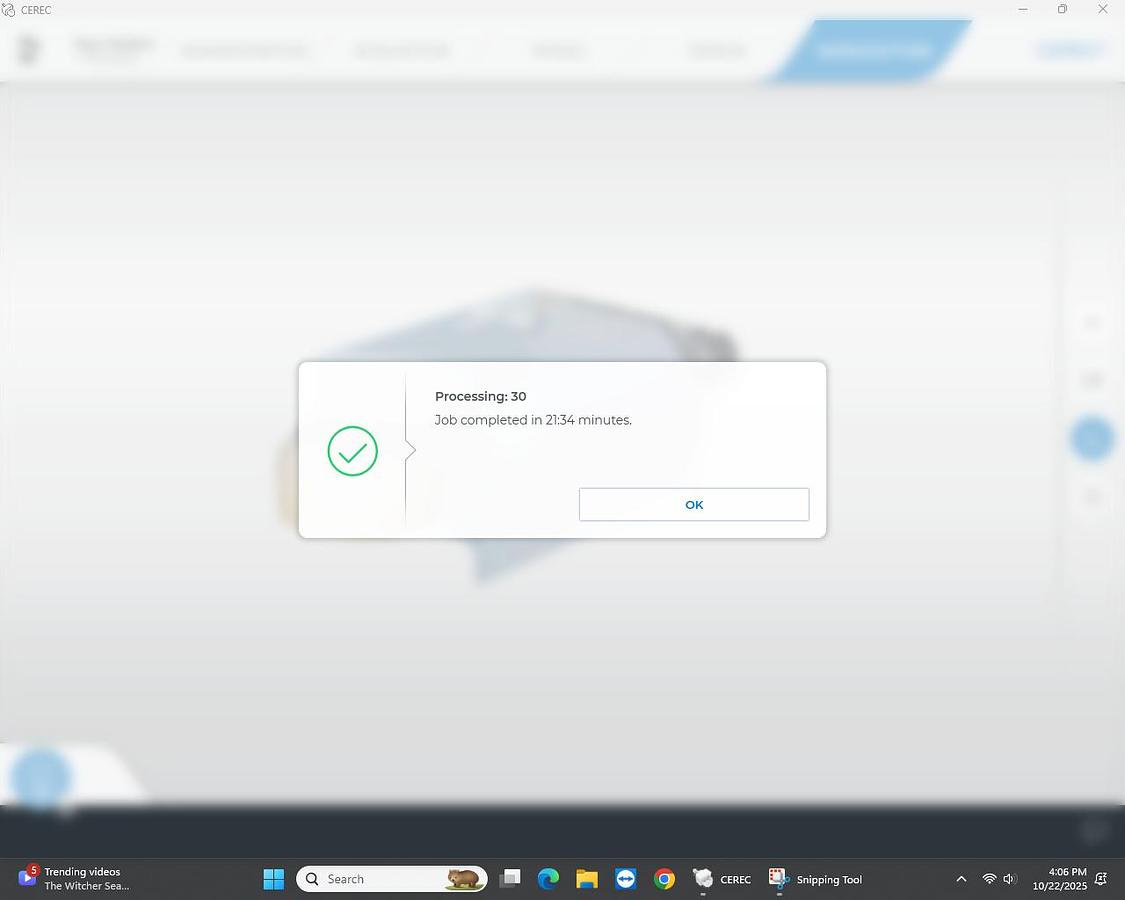This screenshot has width=1125, height=900.
Task: Open the clock and date panel
Action: click(1059, 879)
